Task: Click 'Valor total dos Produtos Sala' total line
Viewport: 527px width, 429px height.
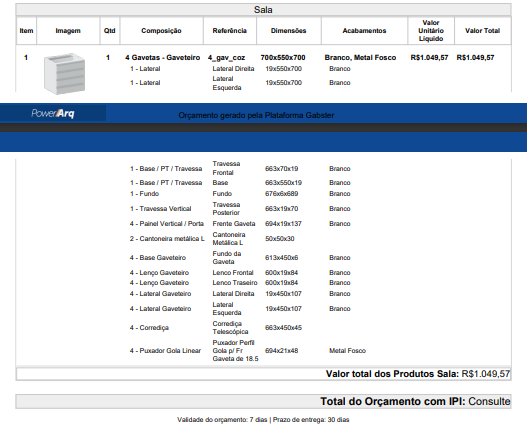Action: [418, 374]
